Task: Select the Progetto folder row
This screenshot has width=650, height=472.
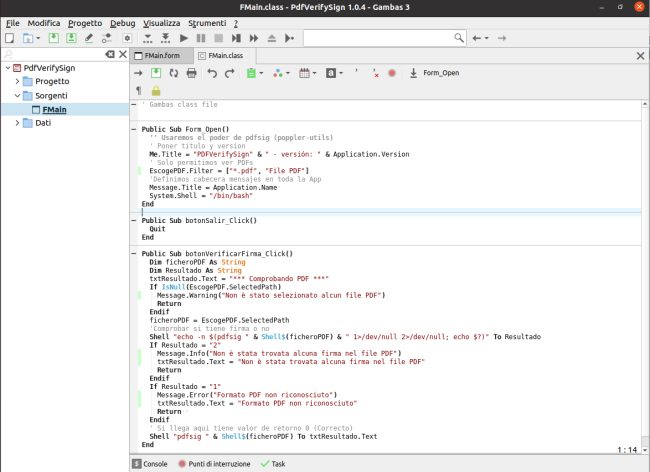Action: [x=65, y=81]
